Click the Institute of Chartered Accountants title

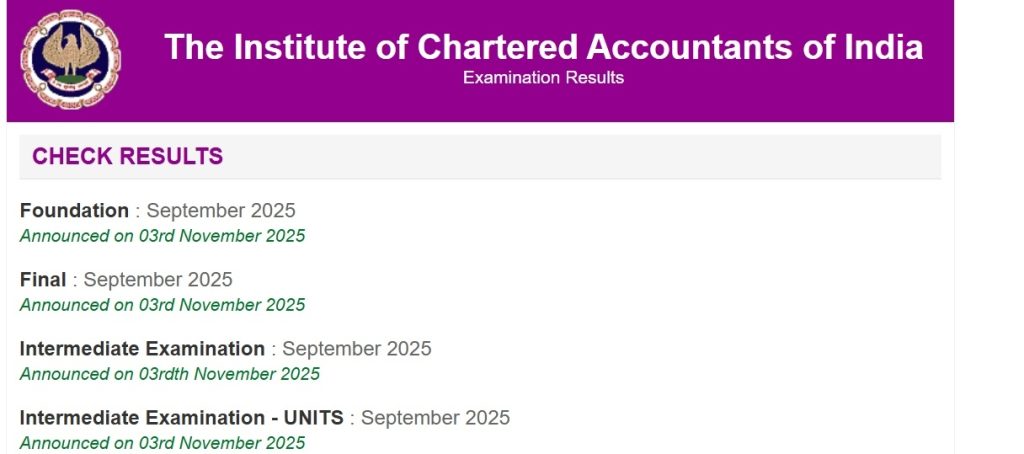coord(543,47)
